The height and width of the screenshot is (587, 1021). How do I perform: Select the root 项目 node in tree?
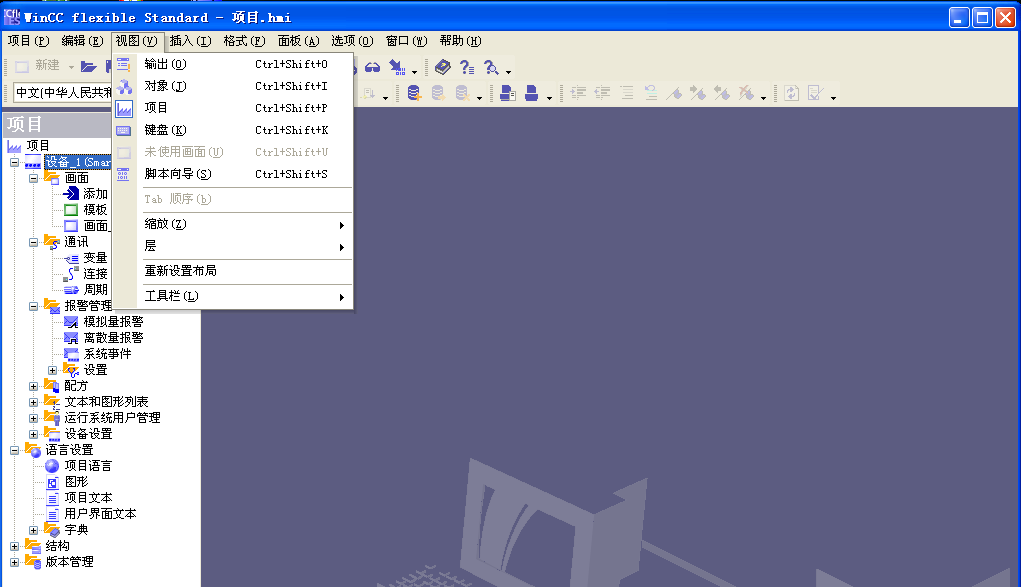[37, 146]
